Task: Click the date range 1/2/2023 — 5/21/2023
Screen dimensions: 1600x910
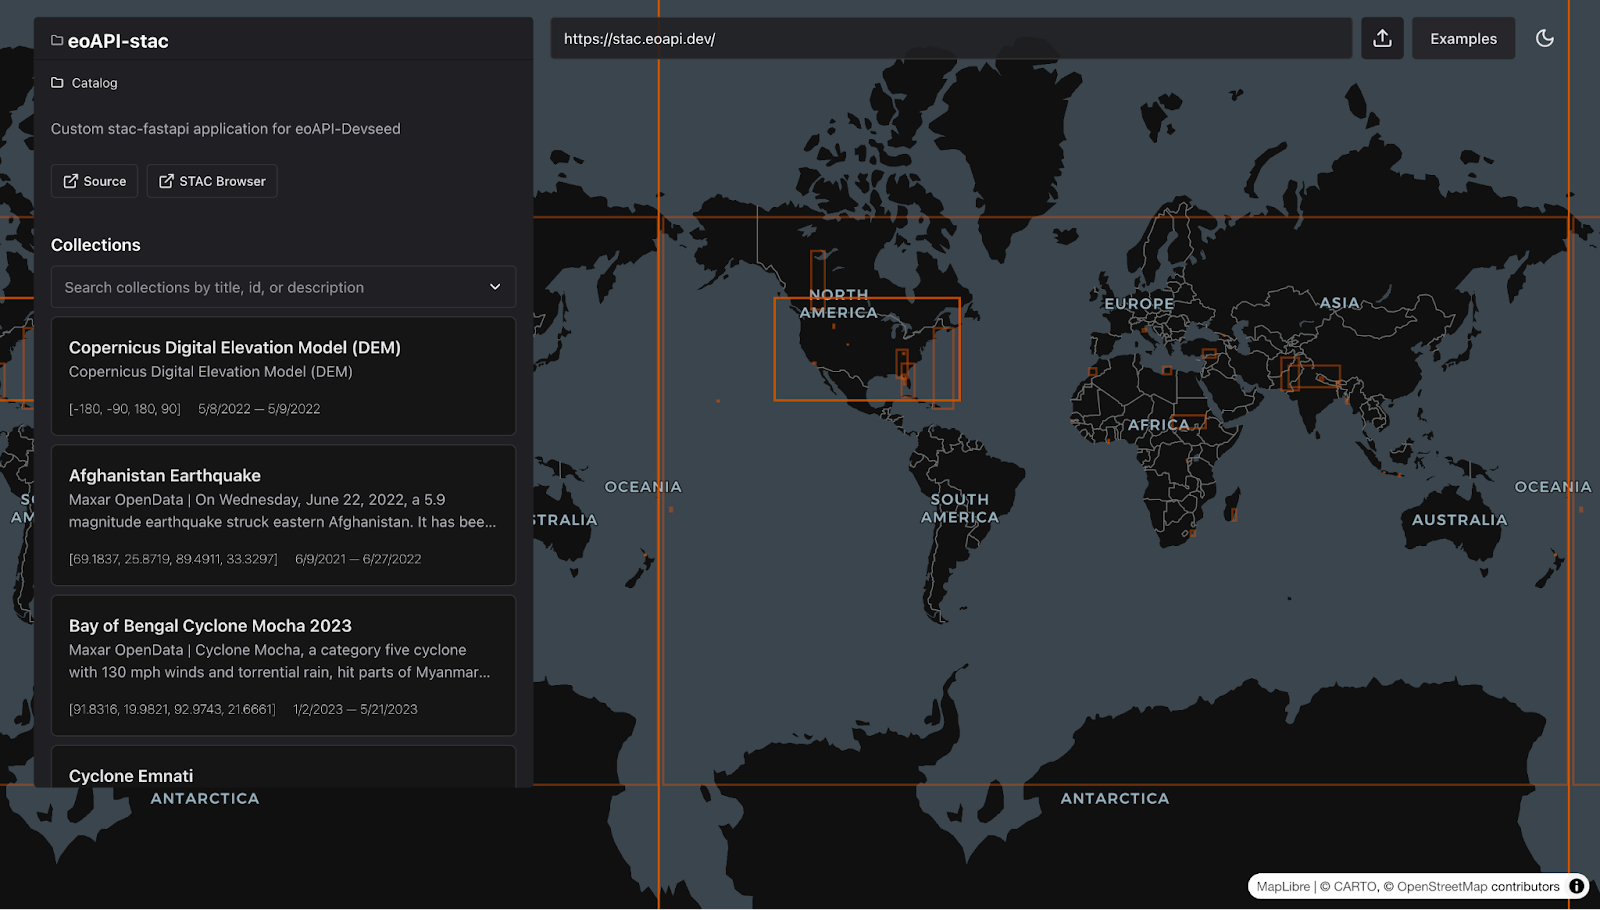Action: click(355, 709)
